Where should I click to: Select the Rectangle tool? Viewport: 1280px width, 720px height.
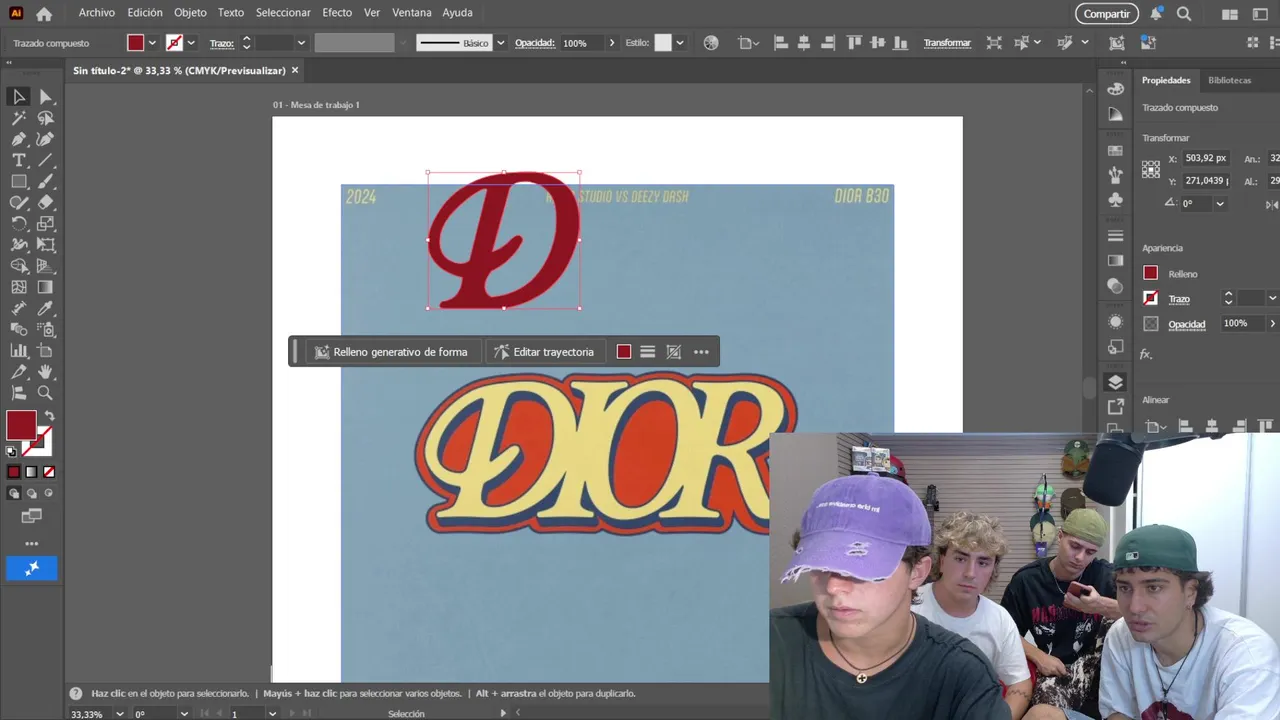click(x=19, y=182)
